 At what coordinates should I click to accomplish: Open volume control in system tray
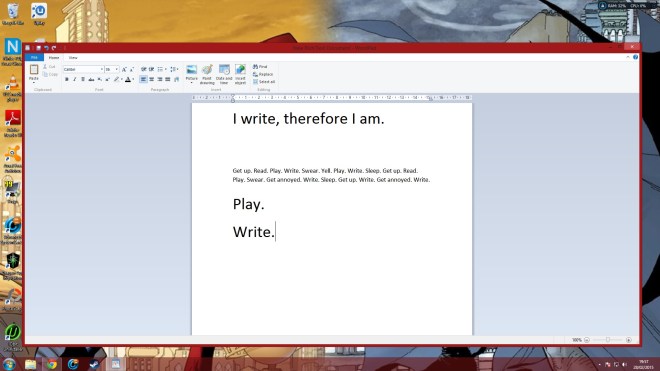click(625, 365)
